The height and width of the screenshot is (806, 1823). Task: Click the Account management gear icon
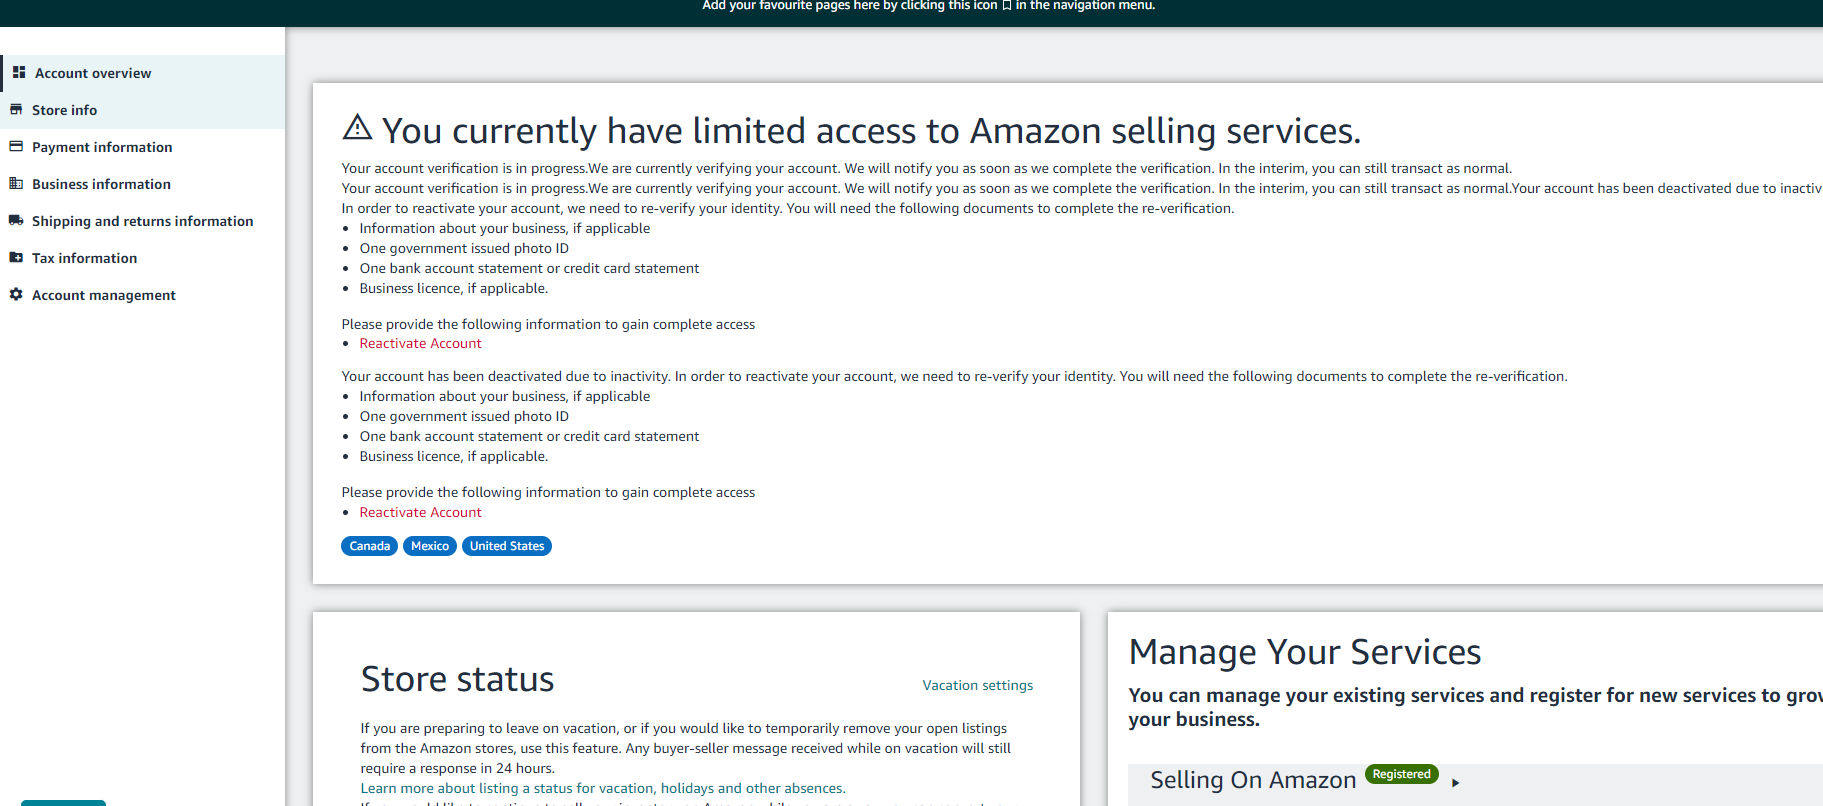click(x=16, y=294)
